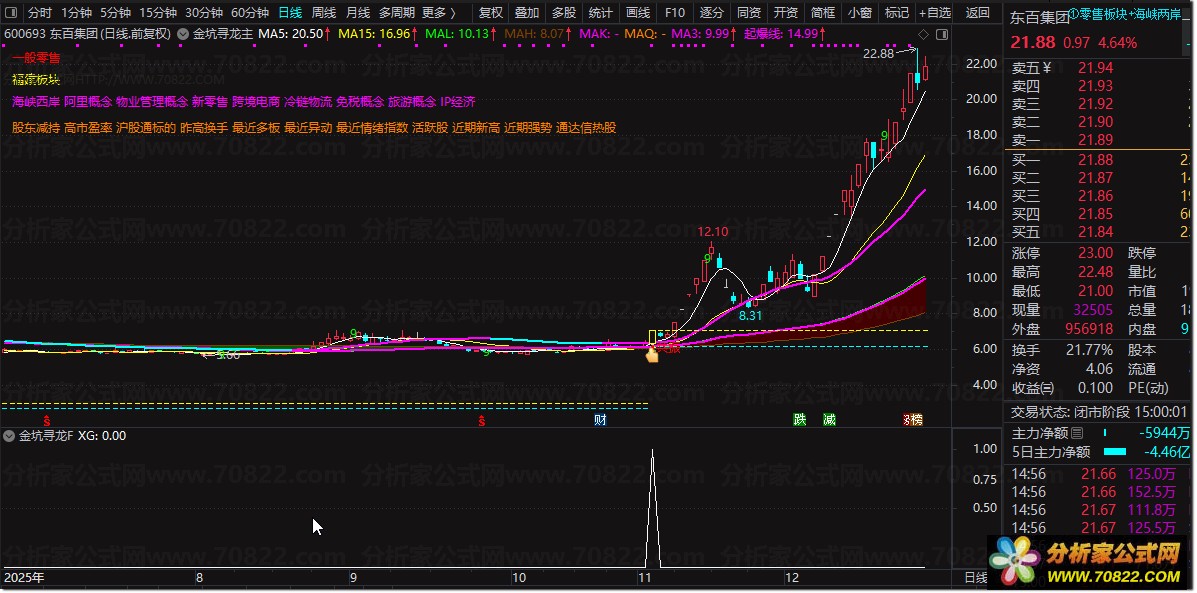Image resolution: width=1197 pixels, height=593 pixels.
Task: Open the 小窗 mini window
Action: point(860,12)
